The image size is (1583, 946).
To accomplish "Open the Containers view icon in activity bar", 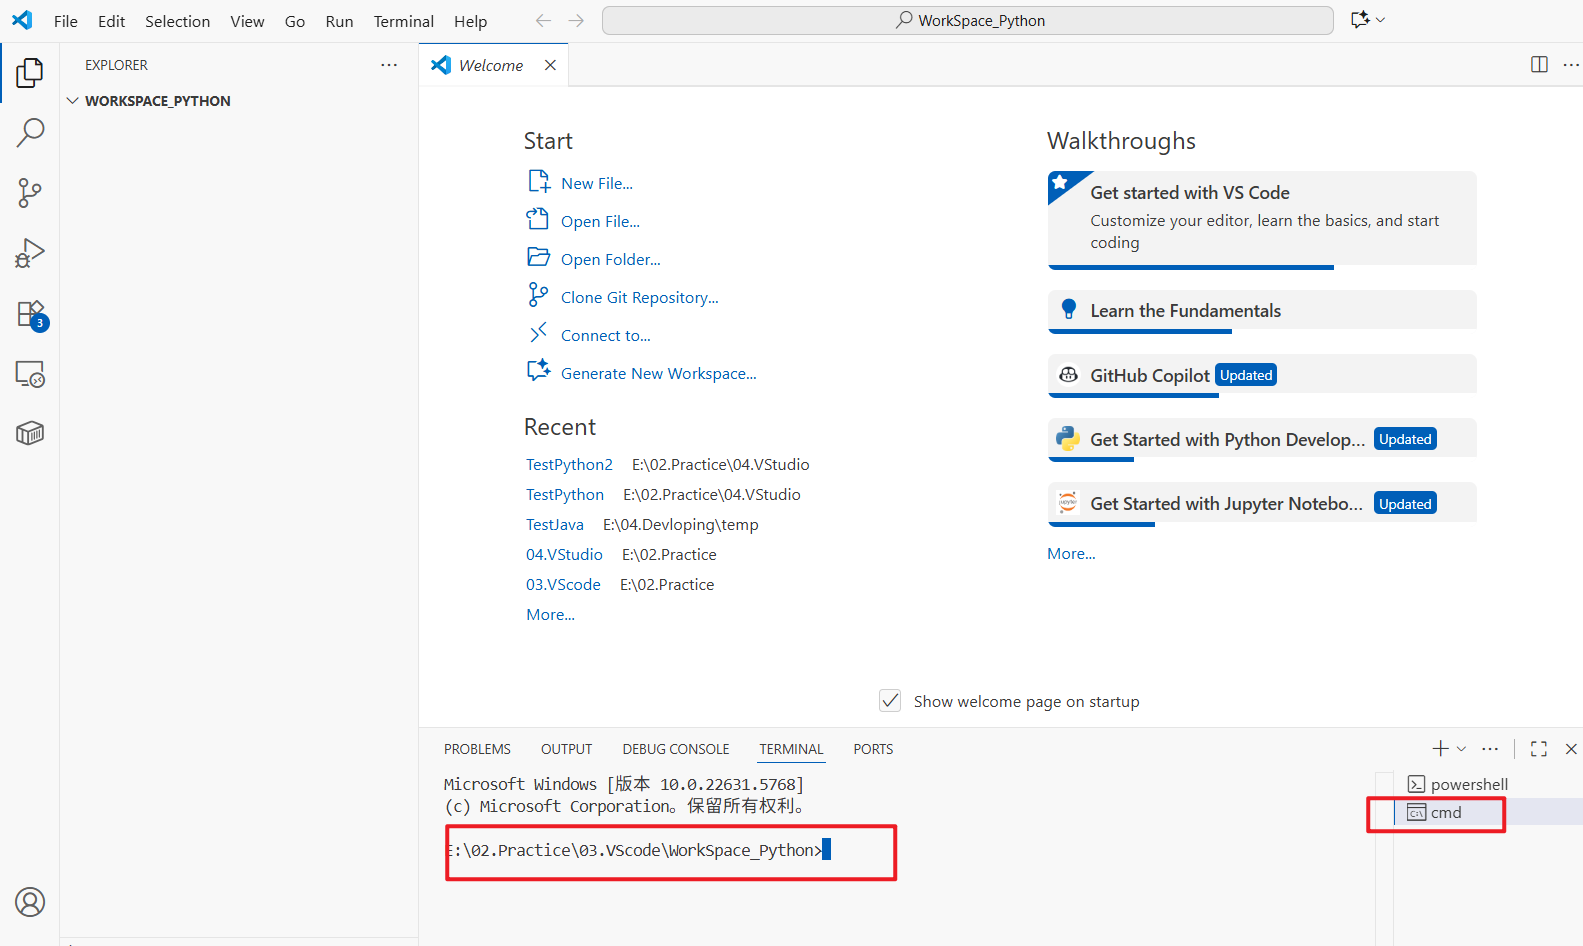I will (30, 433).
